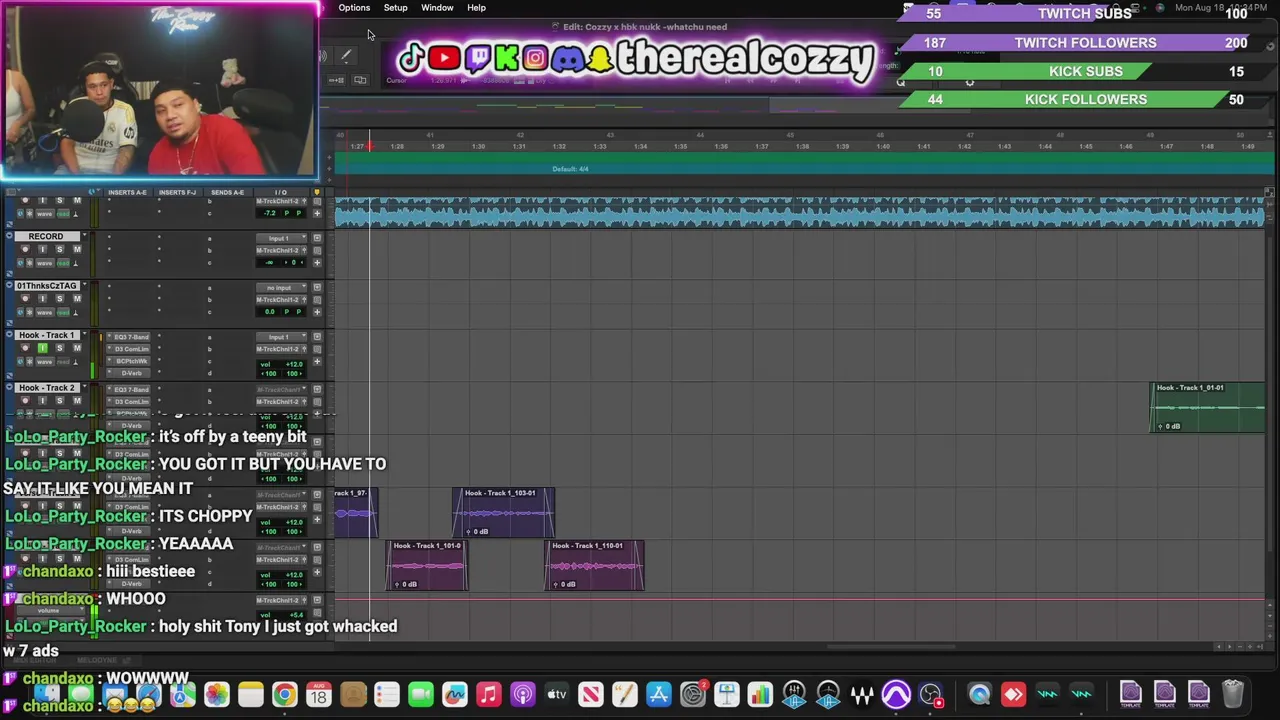Open Numbers in the Dock
Screen dimensions: 1280x720
pos(760,694)
